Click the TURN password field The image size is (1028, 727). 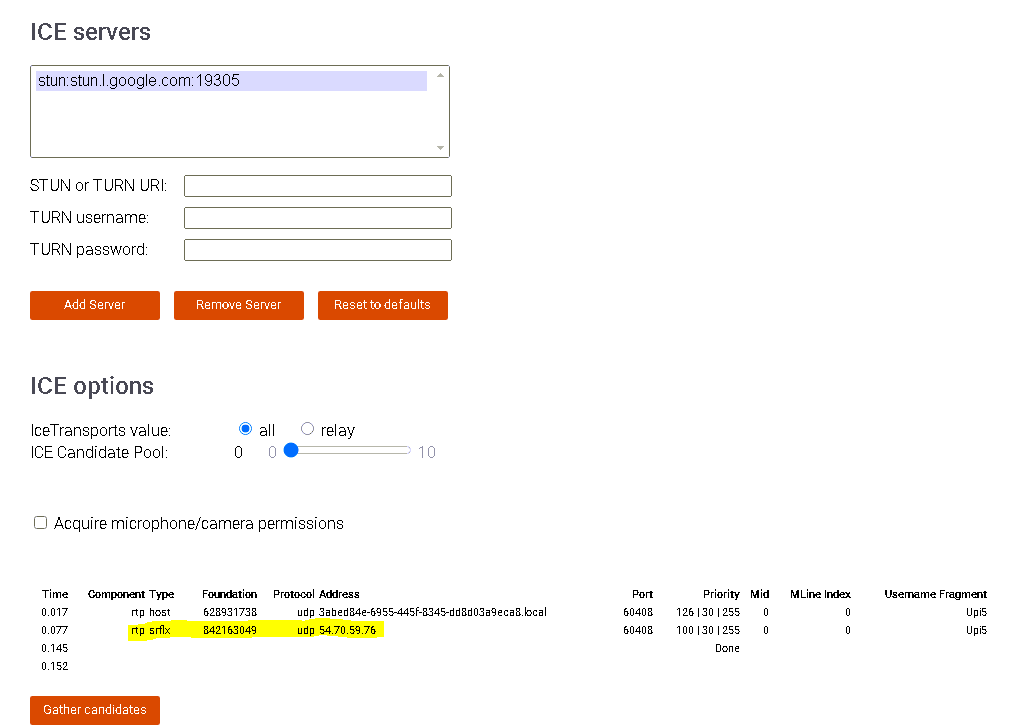(x=317, y=250)
